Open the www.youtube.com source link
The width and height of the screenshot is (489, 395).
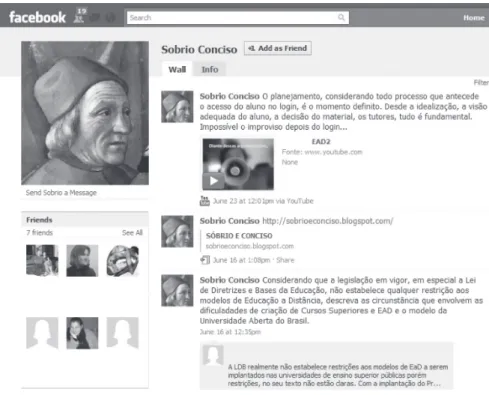pos(333,152)
